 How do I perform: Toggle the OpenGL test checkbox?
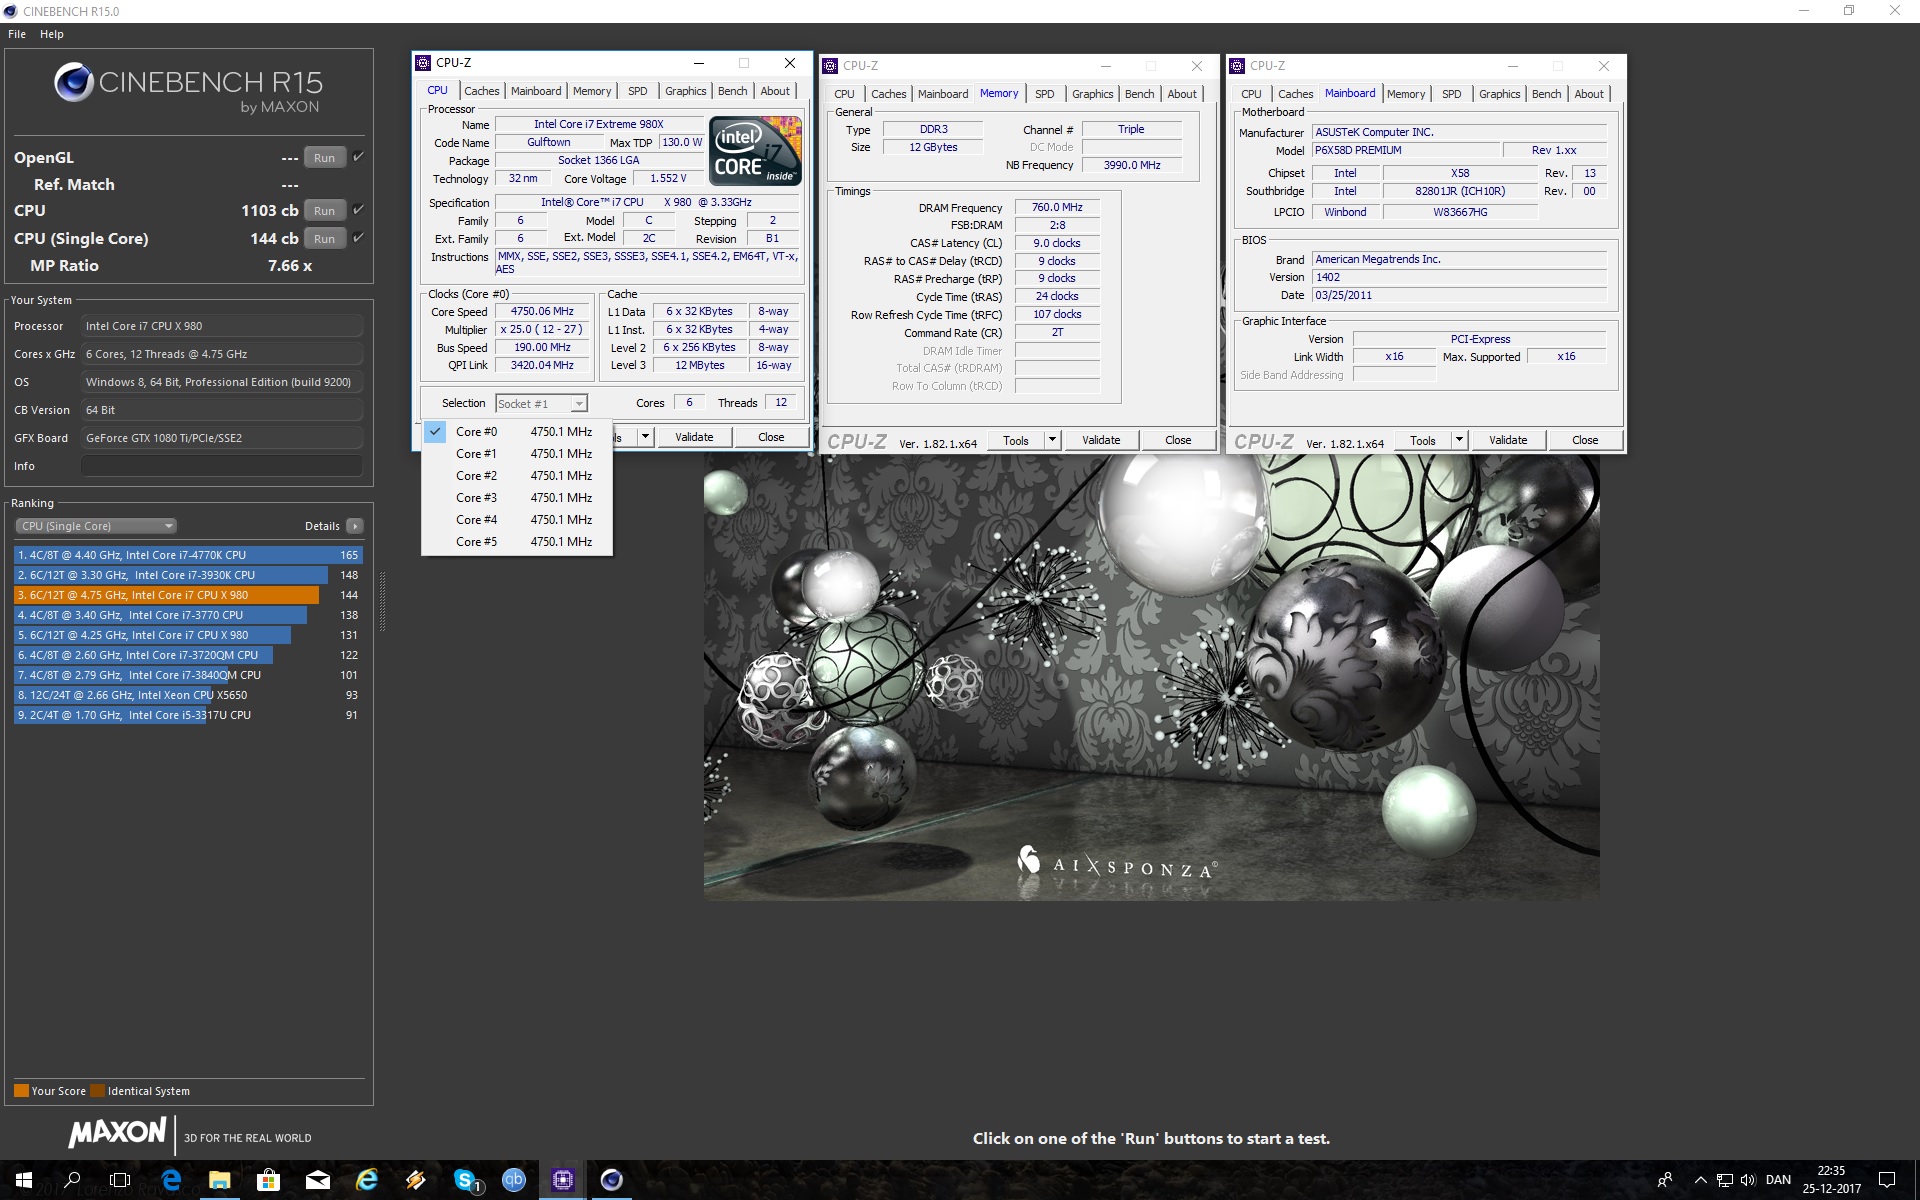(x=359, y=157)
